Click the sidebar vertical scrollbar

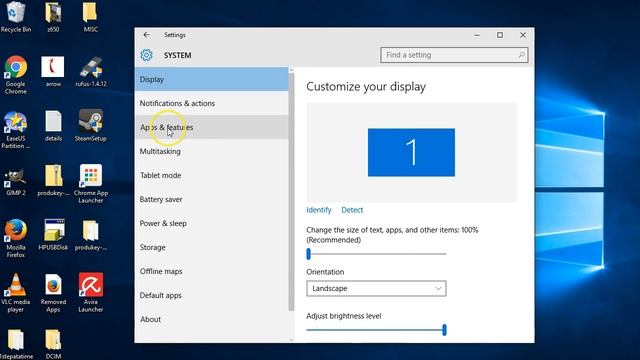(291, 192)
